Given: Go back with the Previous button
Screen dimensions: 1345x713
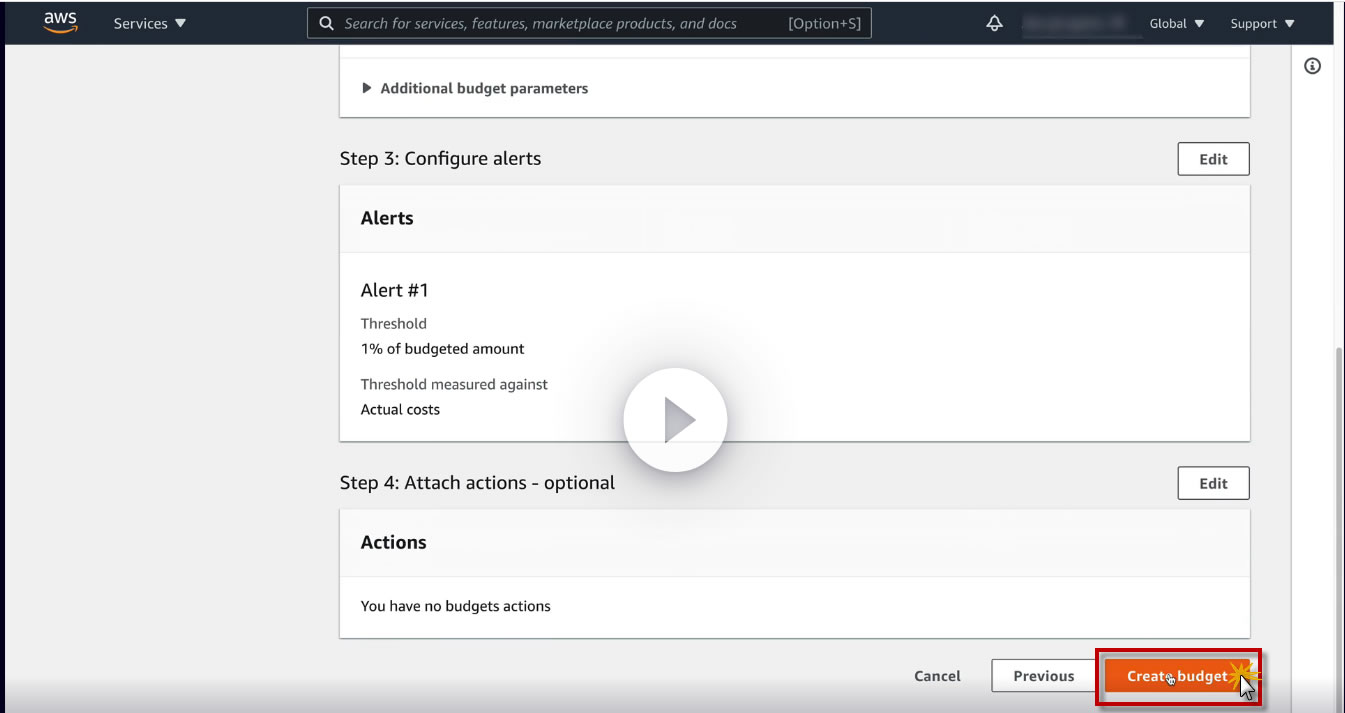Looking at the screenshot, I should [x=1043, y=676].
